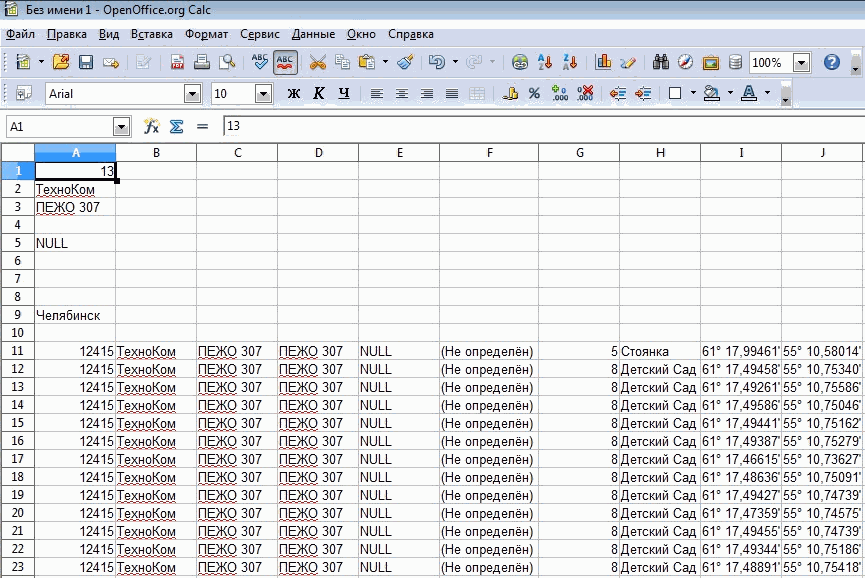The image size is (865, 578).
Task: Click the Save document icon
Action: click(x=86, y=62)
